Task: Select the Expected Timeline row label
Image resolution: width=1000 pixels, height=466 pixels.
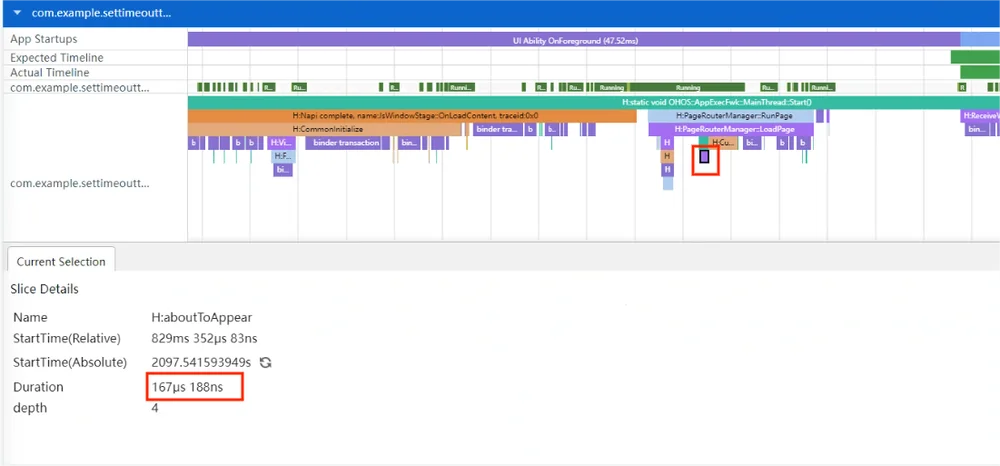Action: click(x=57, y=57)
